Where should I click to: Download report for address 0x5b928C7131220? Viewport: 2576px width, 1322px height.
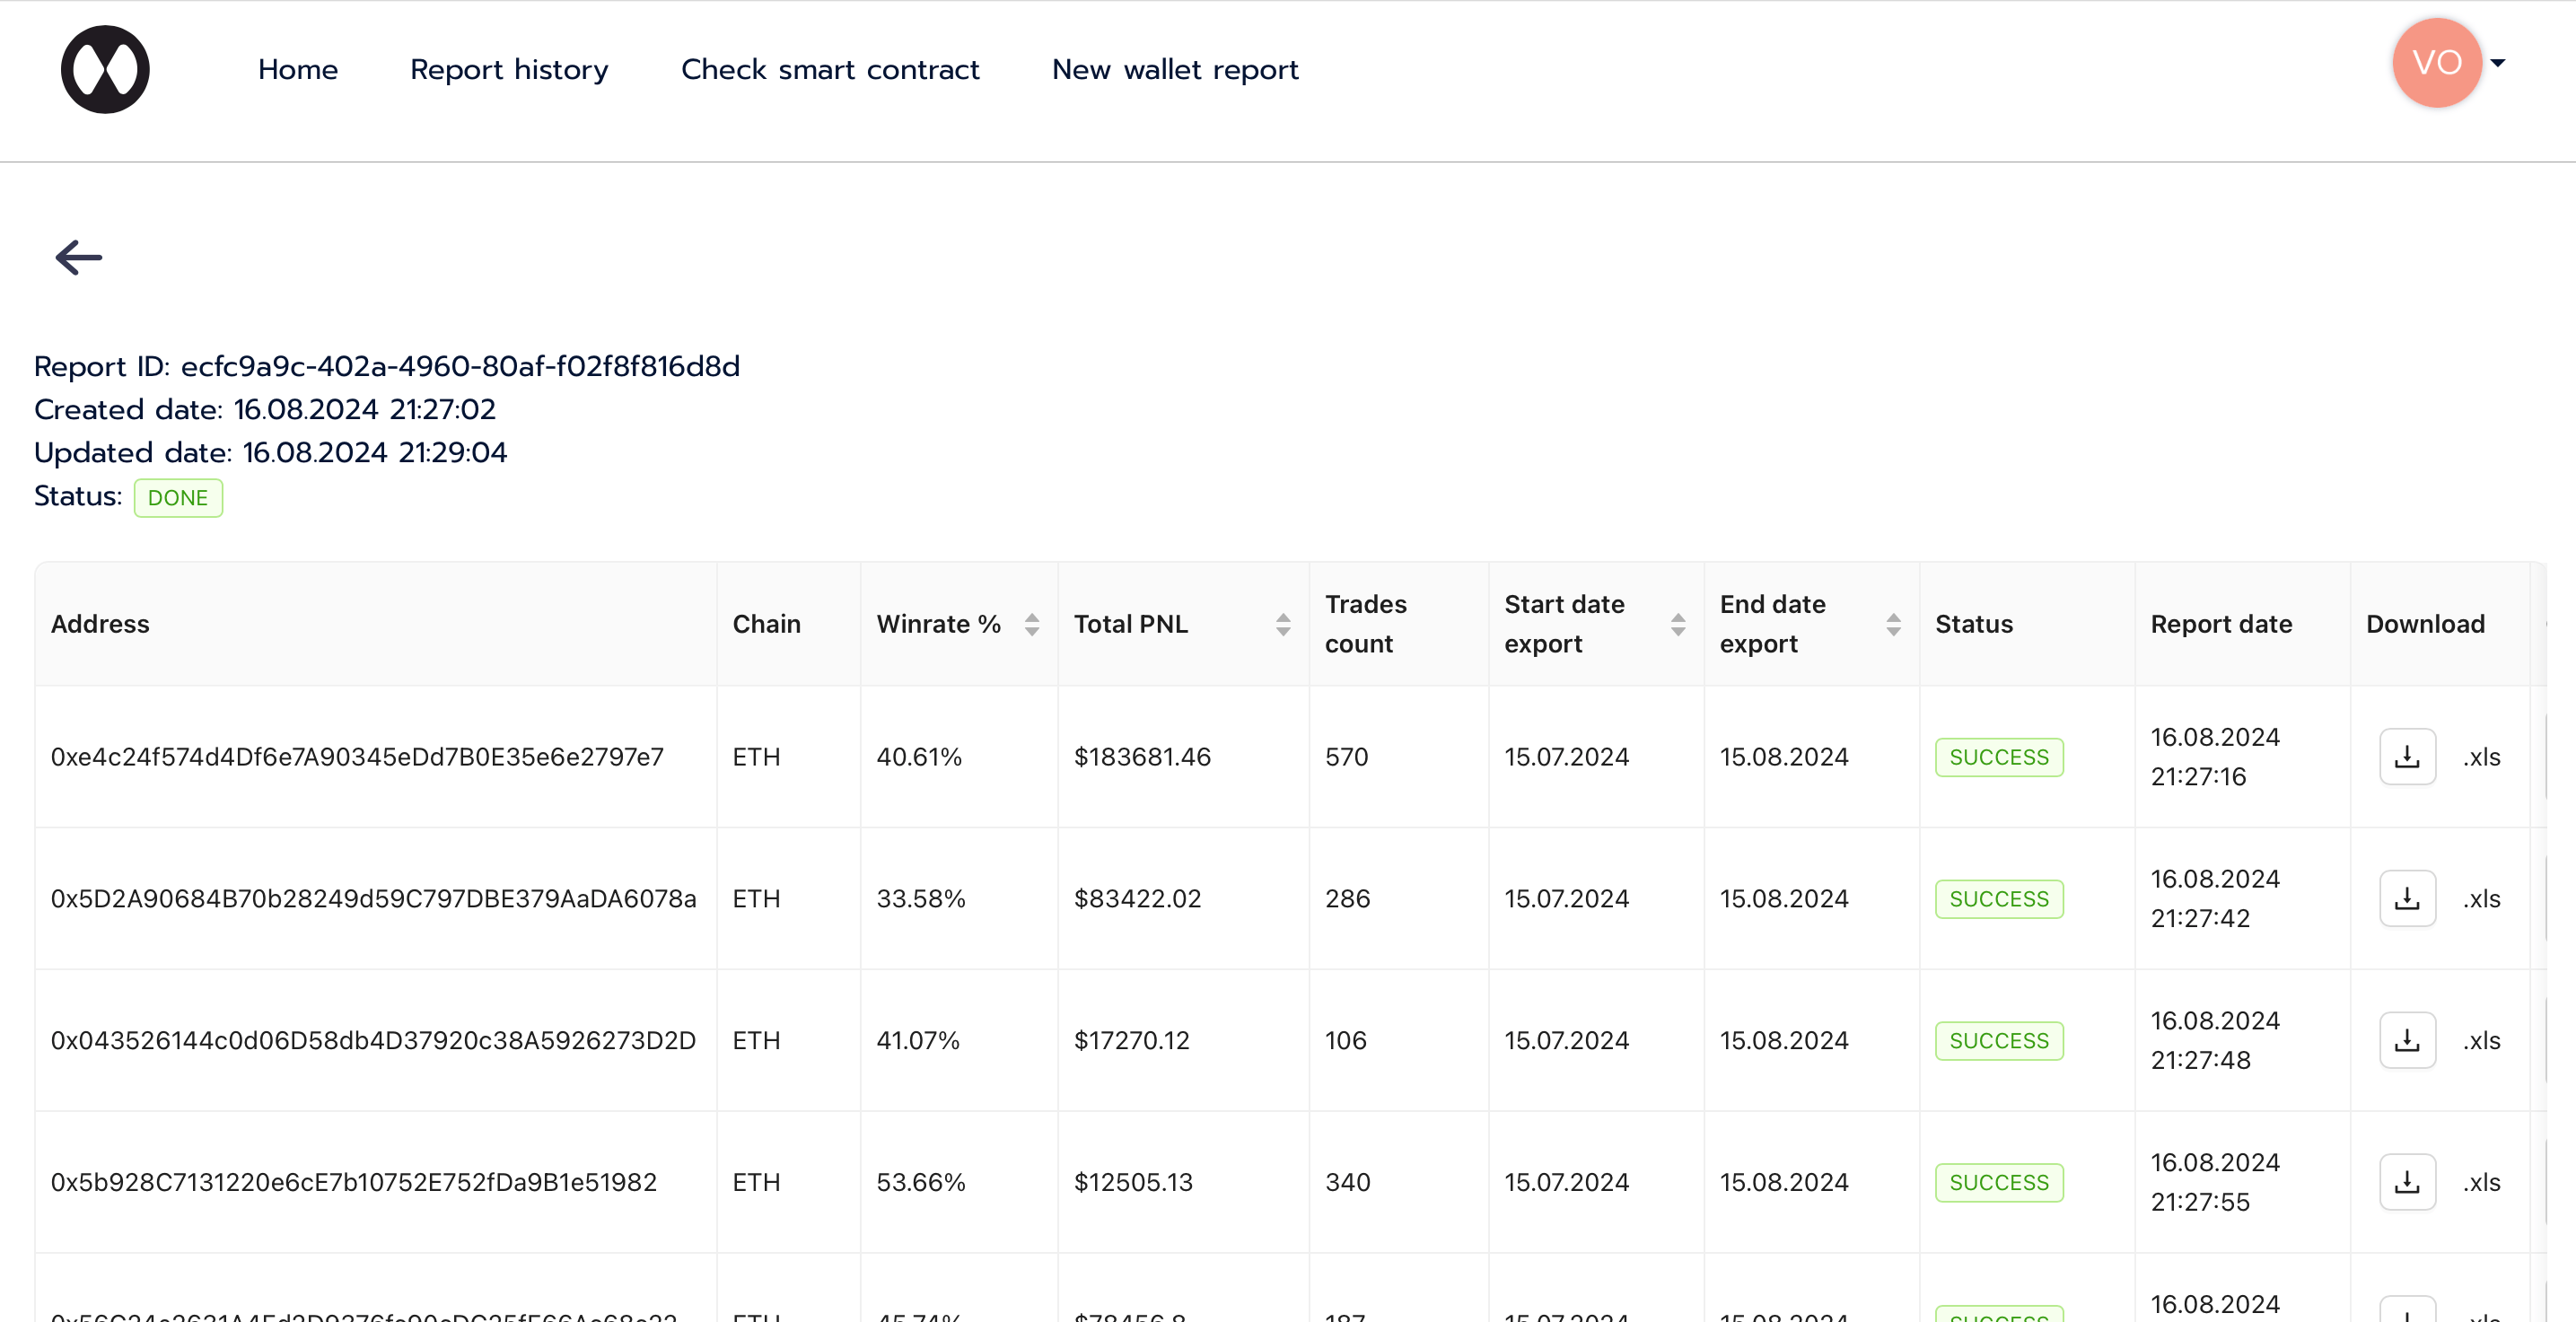[x=2406, y=1183]
